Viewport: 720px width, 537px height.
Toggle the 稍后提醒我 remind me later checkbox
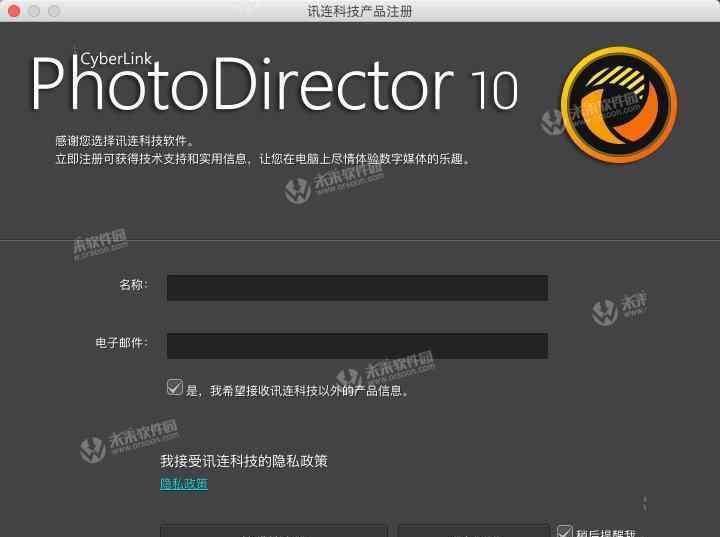564,531
